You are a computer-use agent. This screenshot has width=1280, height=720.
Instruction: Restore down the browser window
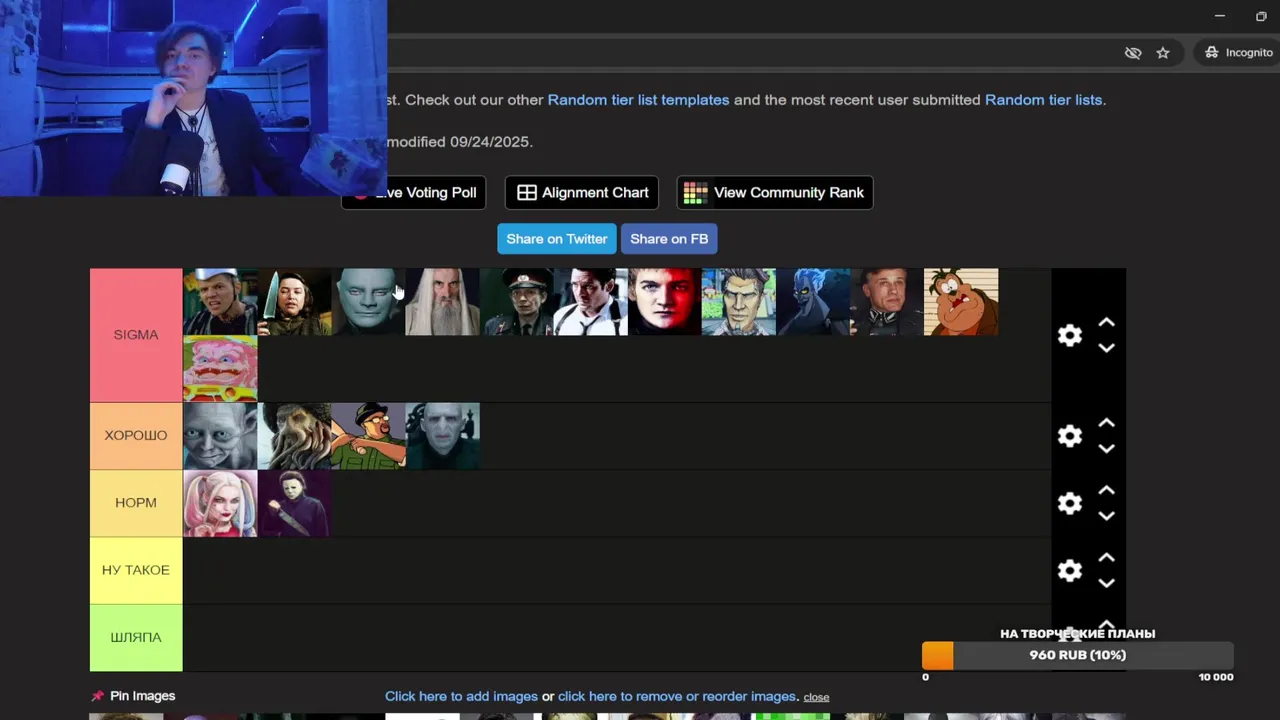point(1261,16)
